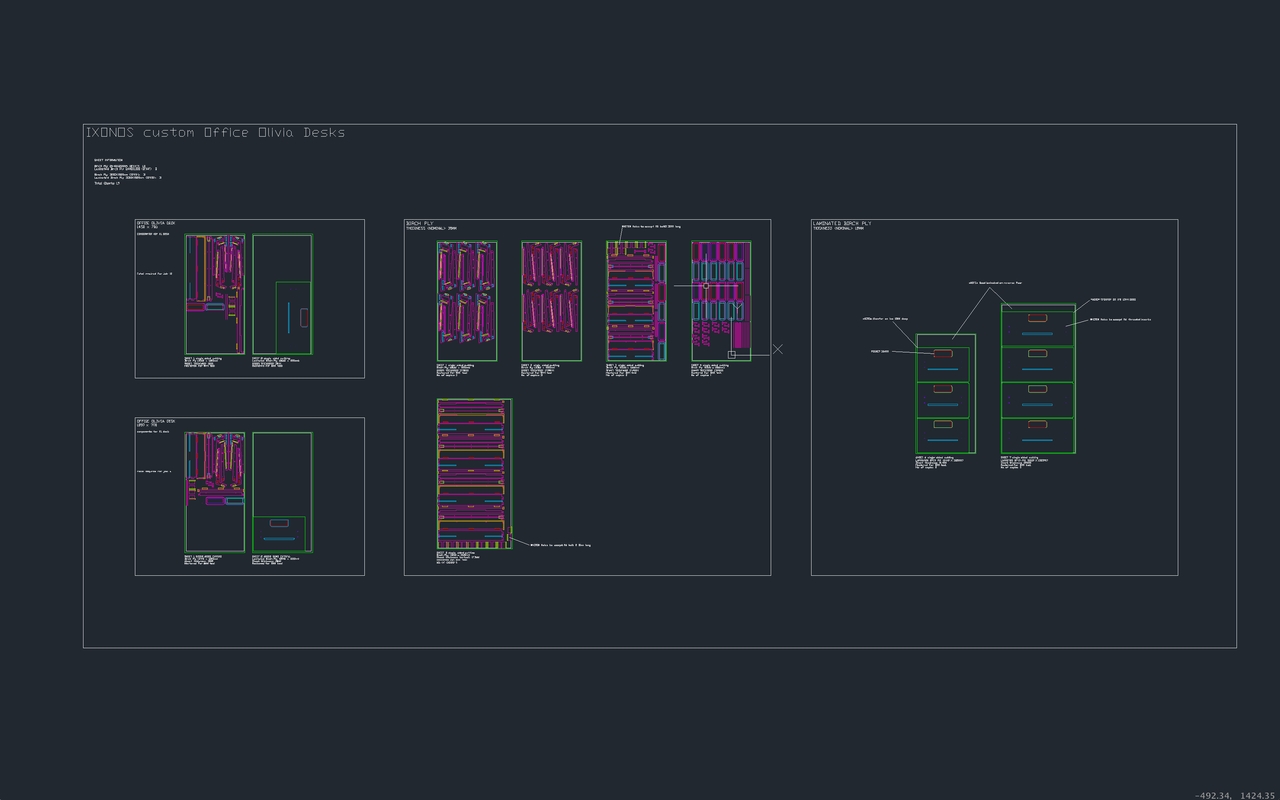The image size is (1280, 800).
Task: Click the OPT/02 OLIVIA DESK section label
Action: (155, 420)
